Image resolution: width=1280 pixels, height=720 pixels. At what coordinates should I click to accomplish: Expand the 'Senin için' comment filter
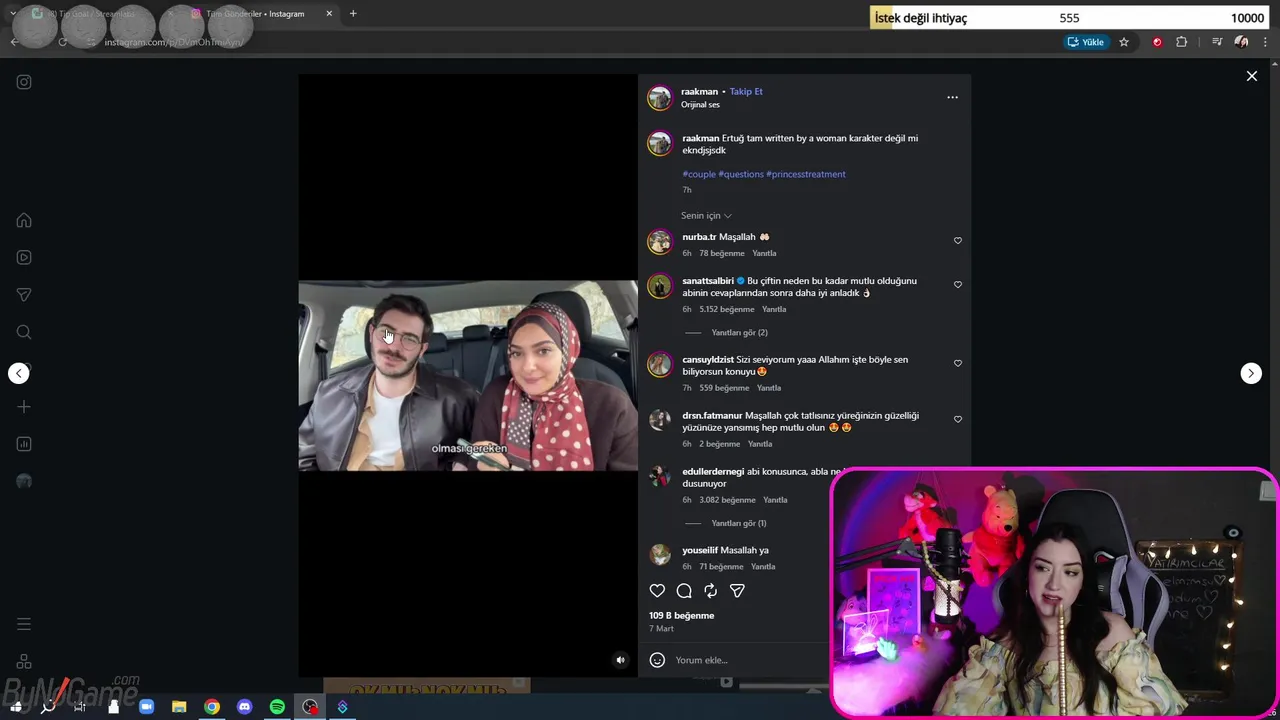(x=706, y=216)
